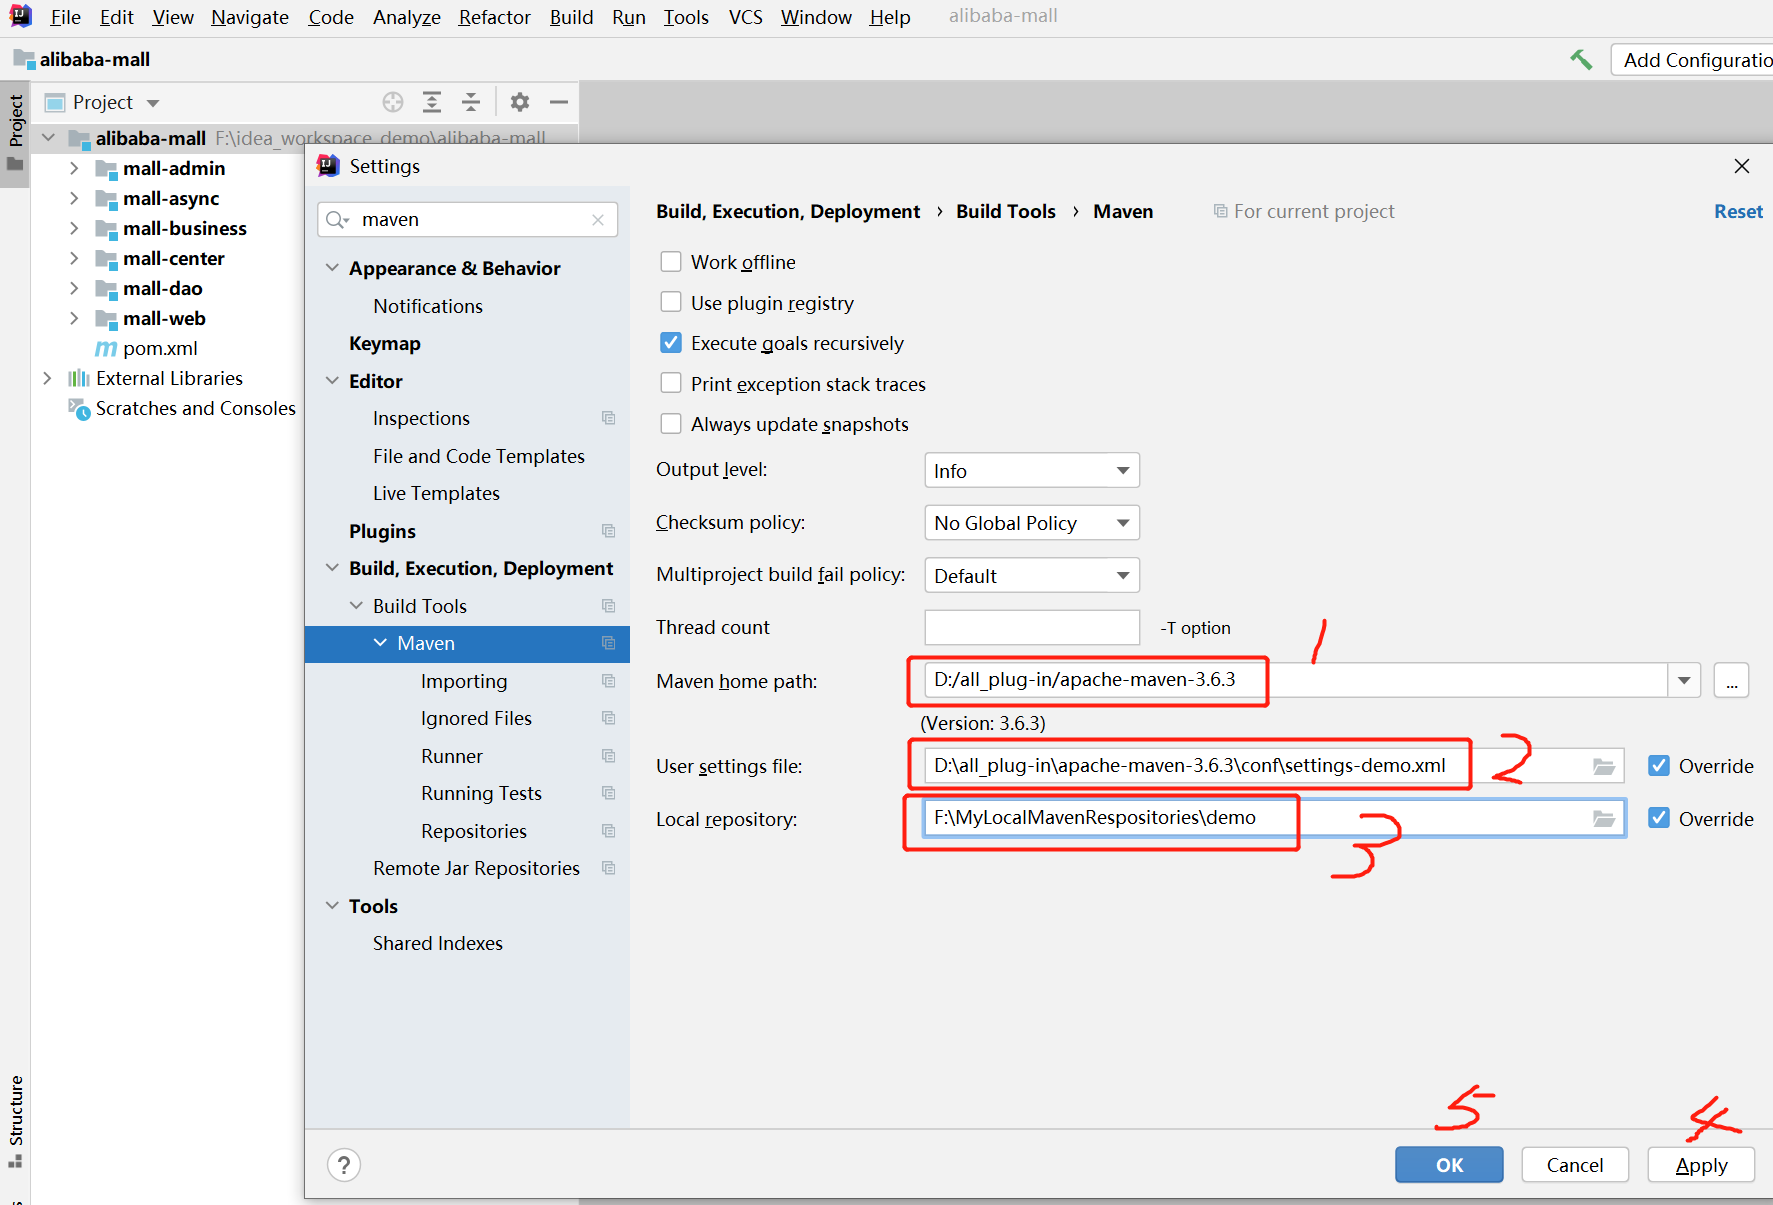Click the Reset link
Viewport: 1773px width, 1205px height.
tap(1738, 211)
